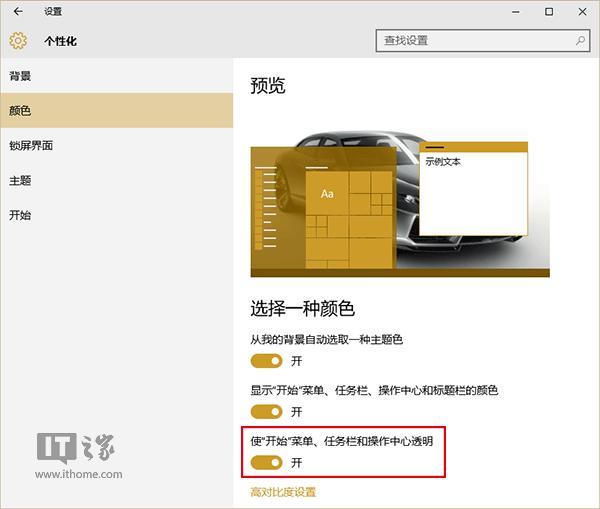The height and width of the screenshot is (509, 600).
Task: Maximize the 设置 window
Action: pos(548,12)
